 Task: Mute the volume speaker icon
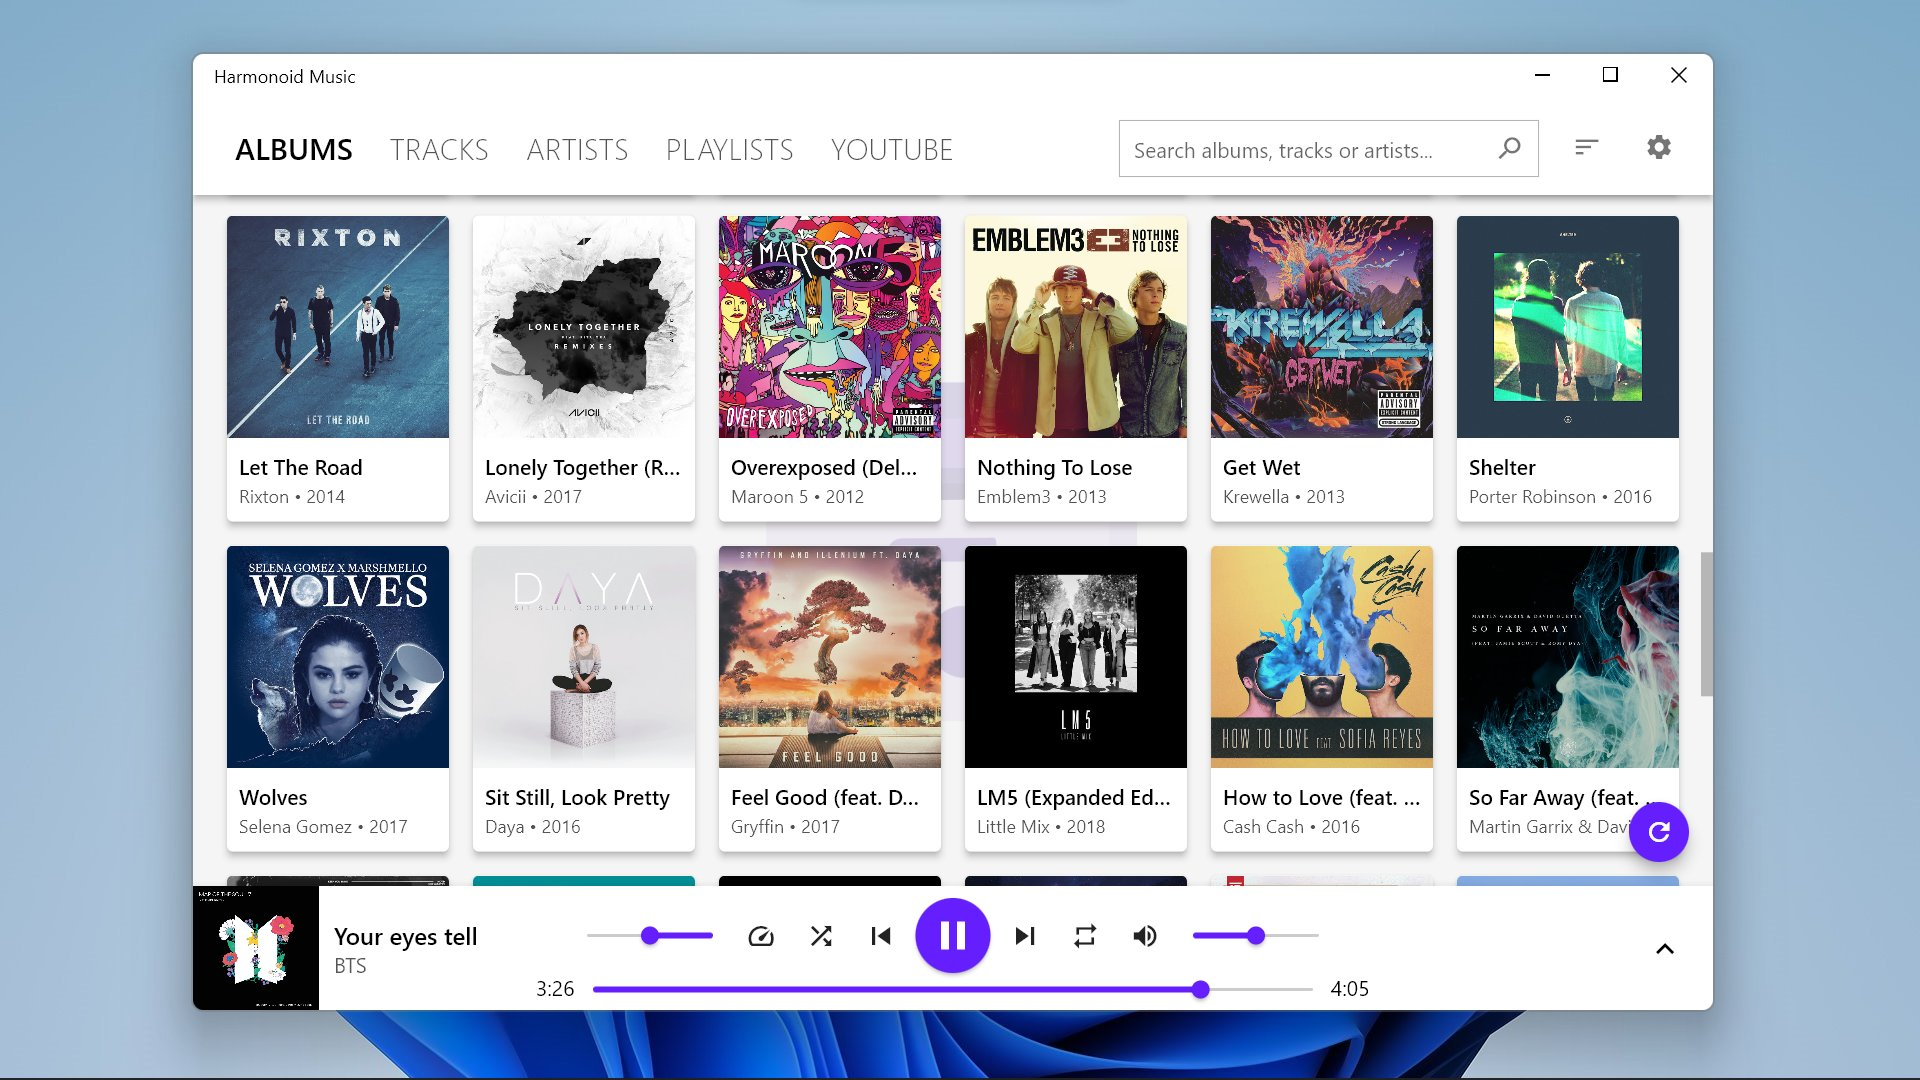[1145, 936]
